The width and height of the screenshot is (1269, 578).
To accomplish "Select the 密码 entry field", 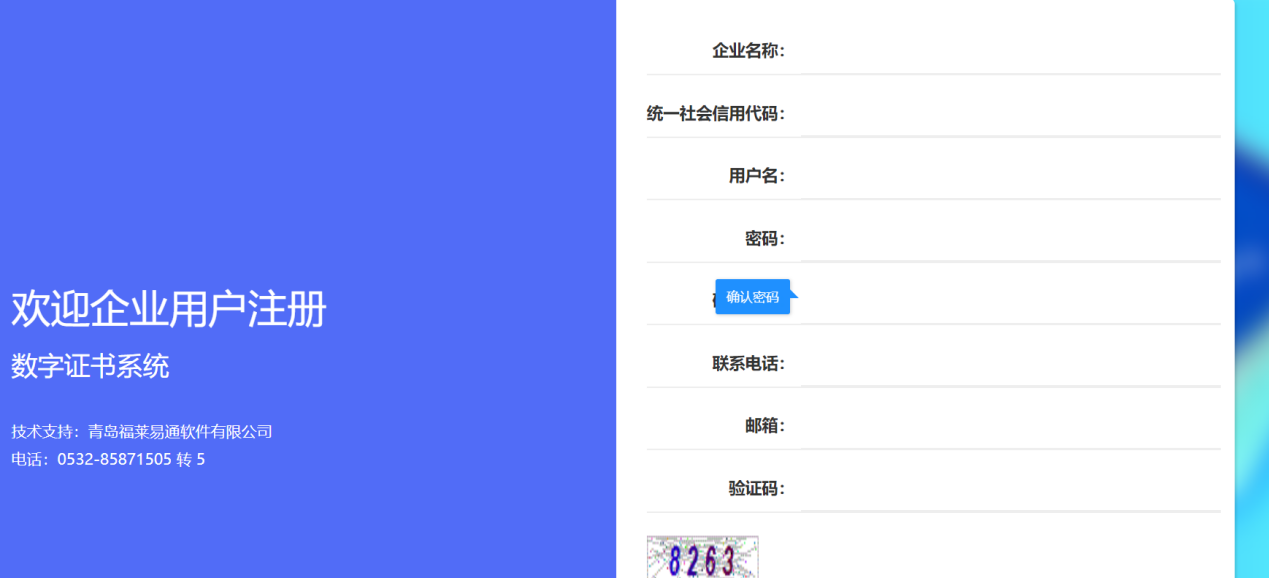I will pyautogui.click(x=1010, y=238).
